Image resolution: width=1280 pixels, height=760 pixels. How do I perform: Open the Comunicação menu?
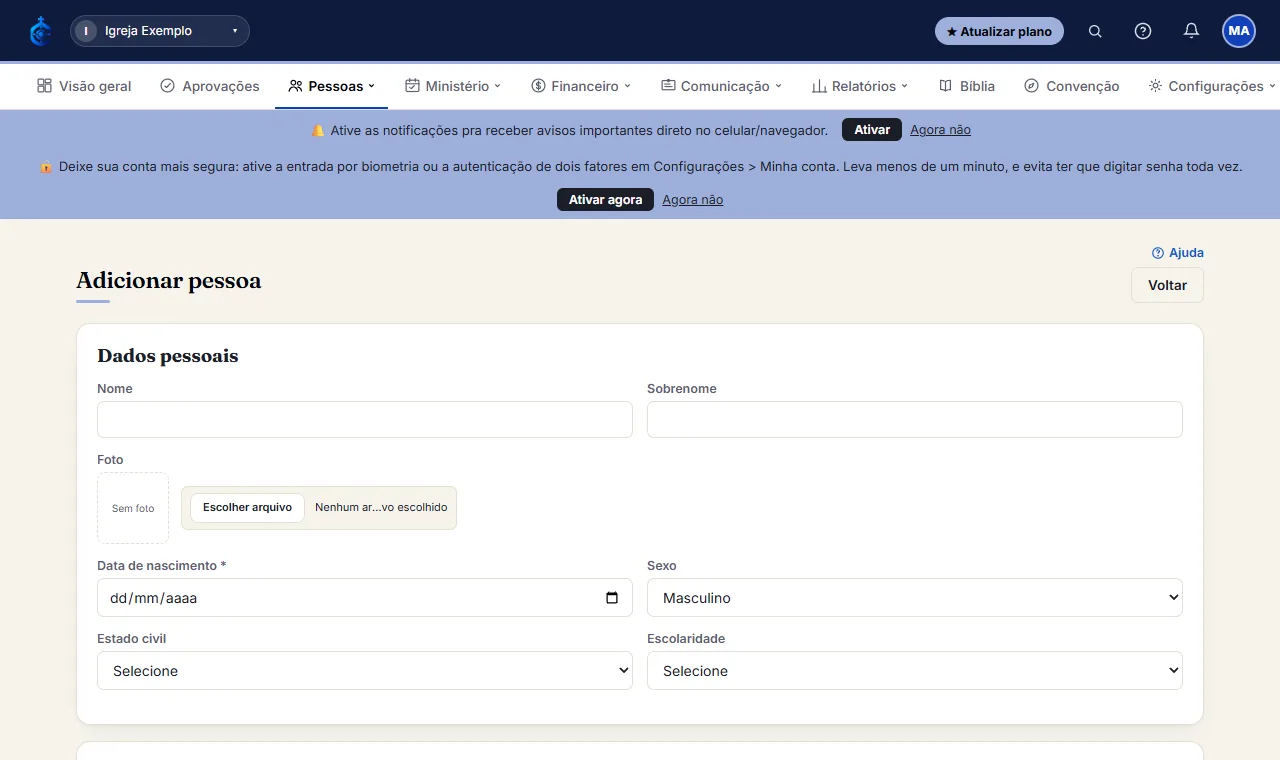coord(721,86)
